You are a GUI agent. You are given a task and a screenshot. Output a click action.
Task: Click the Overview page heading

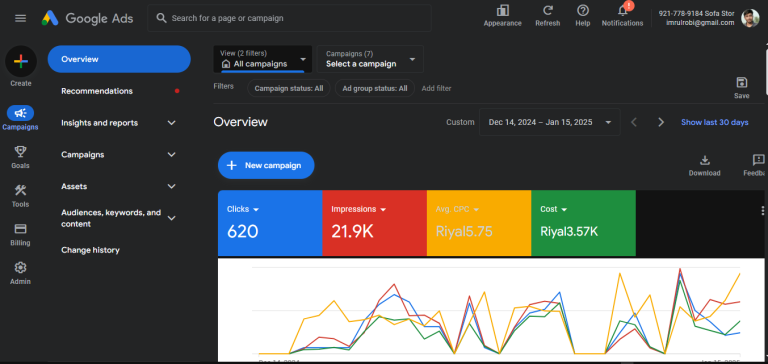pos(240,122)
